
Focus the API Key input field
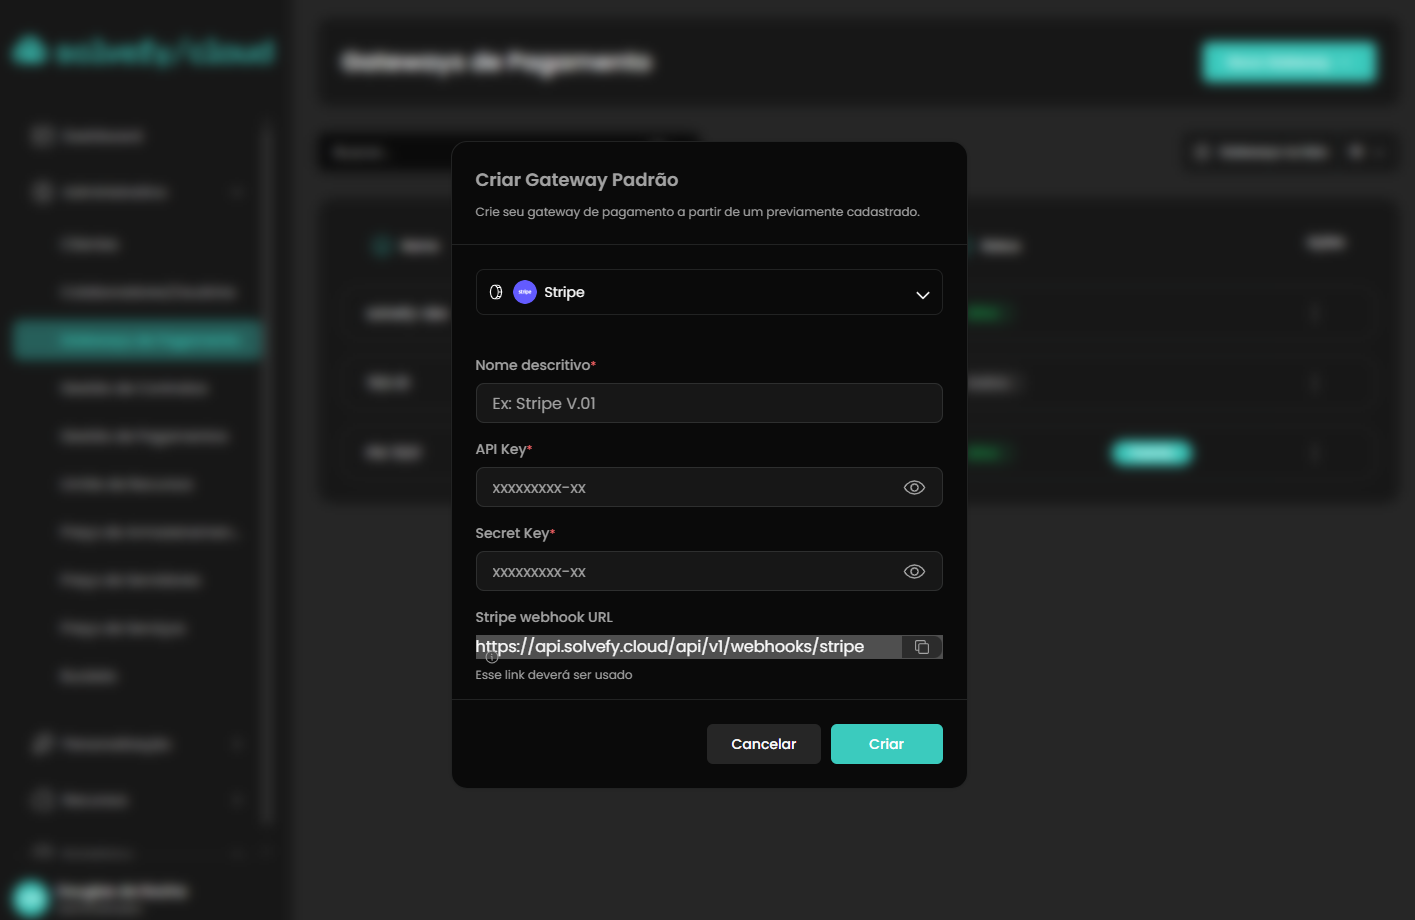(709, 487)
